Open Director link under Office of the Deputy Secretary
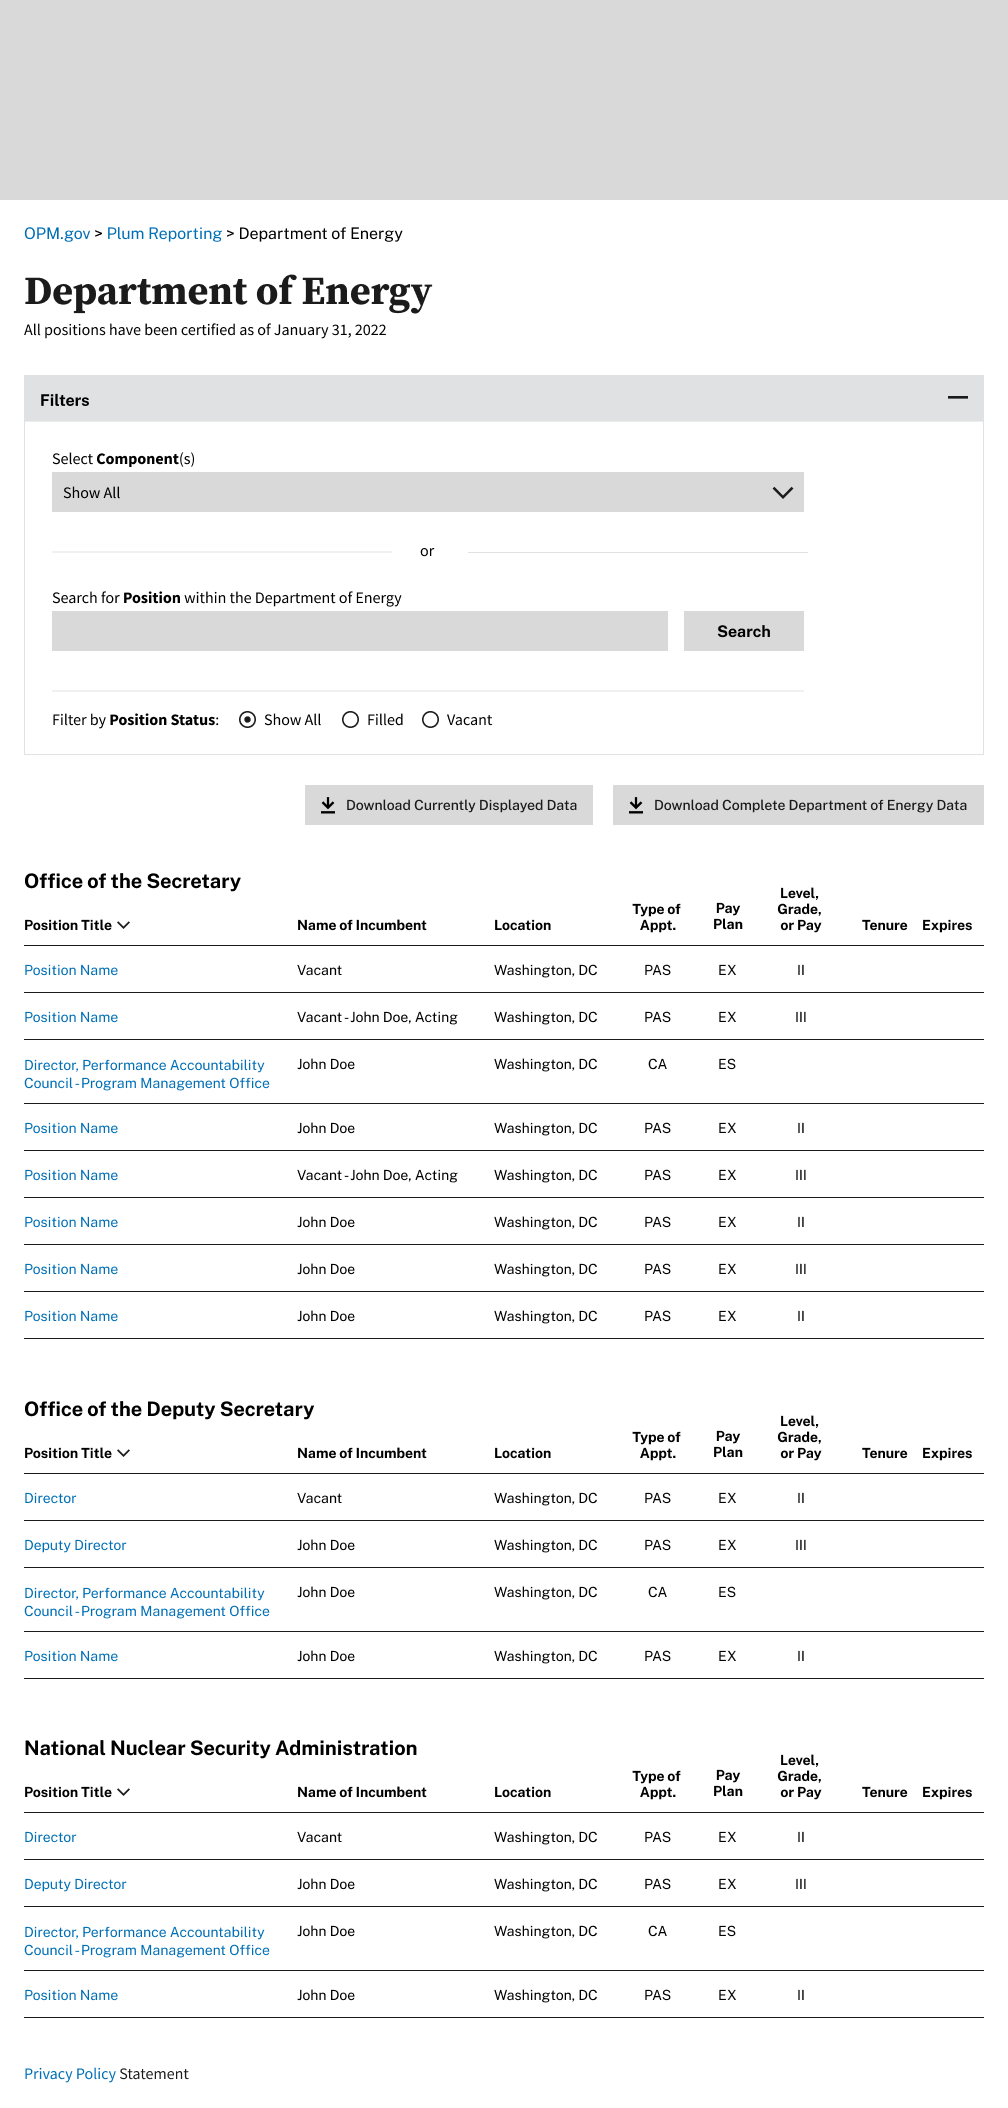The image size is (1008, 2108). click(50, 1498)
